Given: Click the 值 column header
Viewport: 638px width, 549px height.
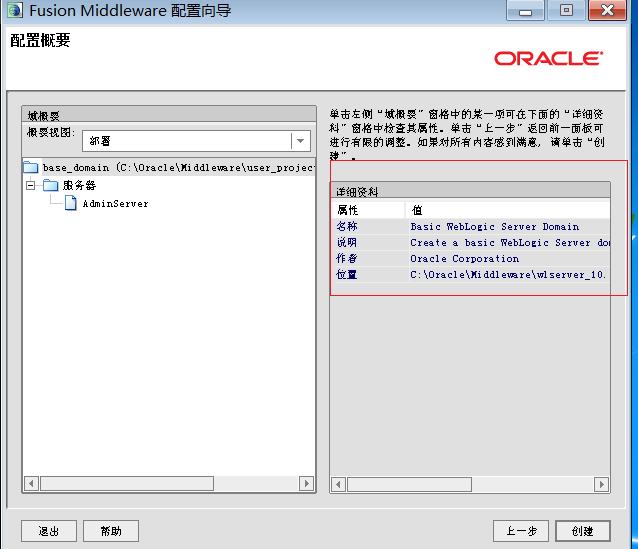Looking at the screenshot, I should [x=508, y=210].
